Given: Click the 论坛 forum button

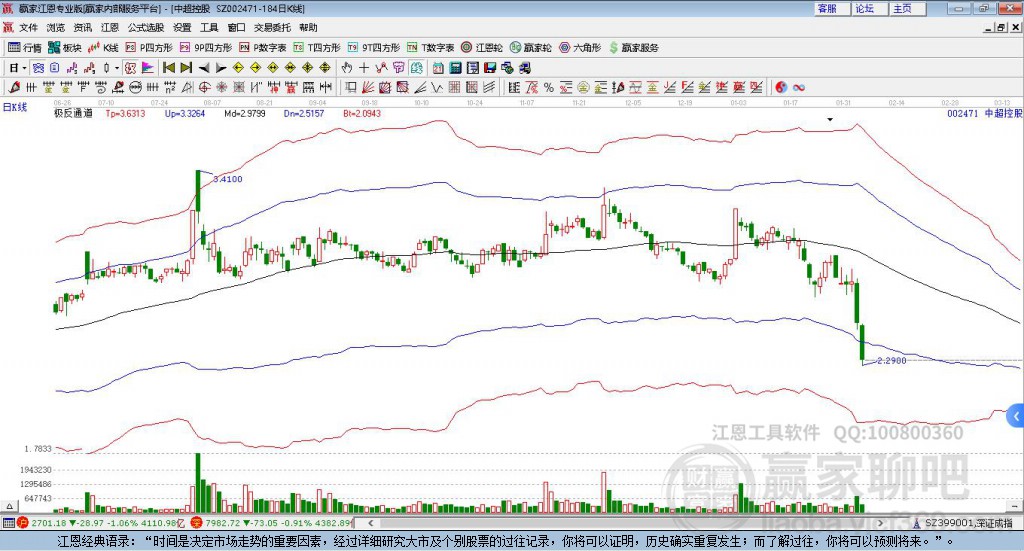Looking at the screenshot, I should pyautogui.click(x=865, y=8).
